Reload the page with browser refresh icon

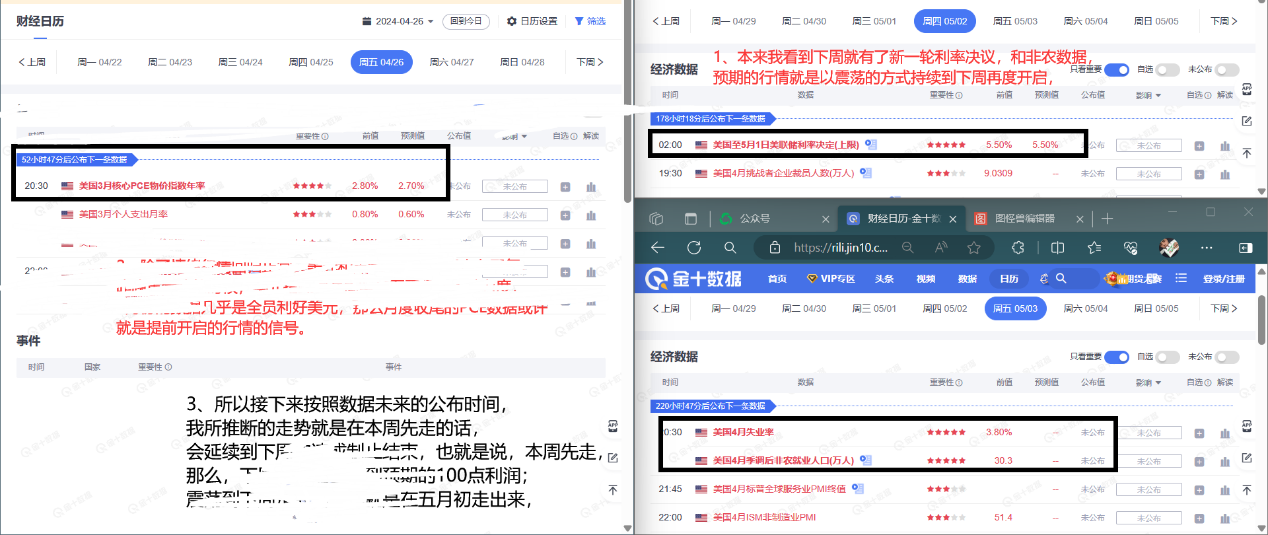[x=693, y=247]
